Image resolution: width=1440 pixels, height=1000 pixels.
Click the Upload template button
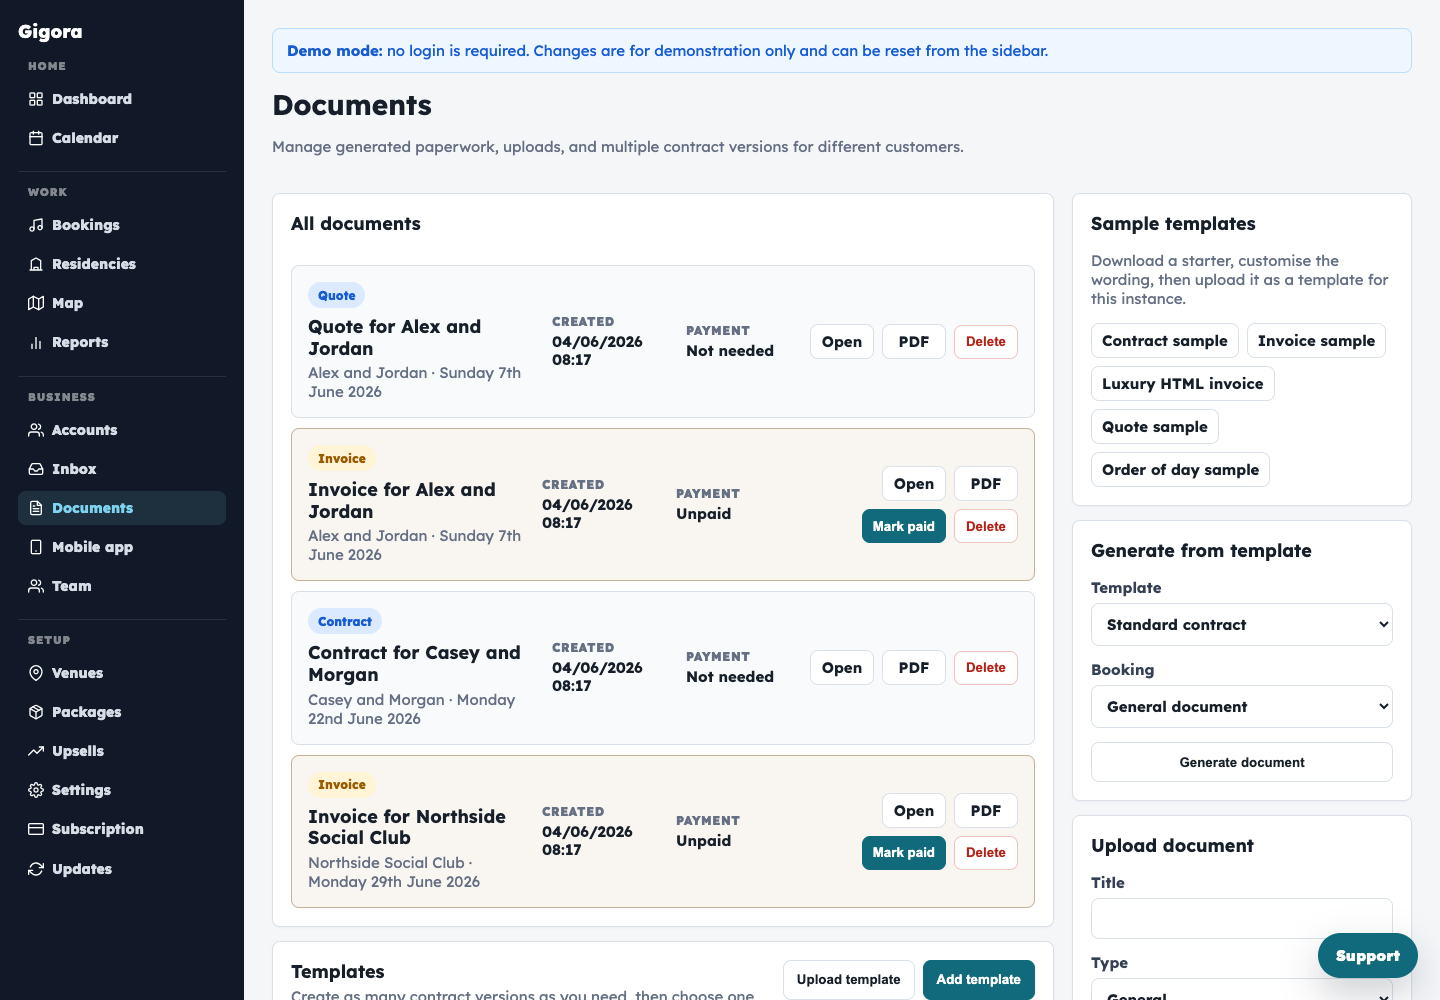click(849, 980)
